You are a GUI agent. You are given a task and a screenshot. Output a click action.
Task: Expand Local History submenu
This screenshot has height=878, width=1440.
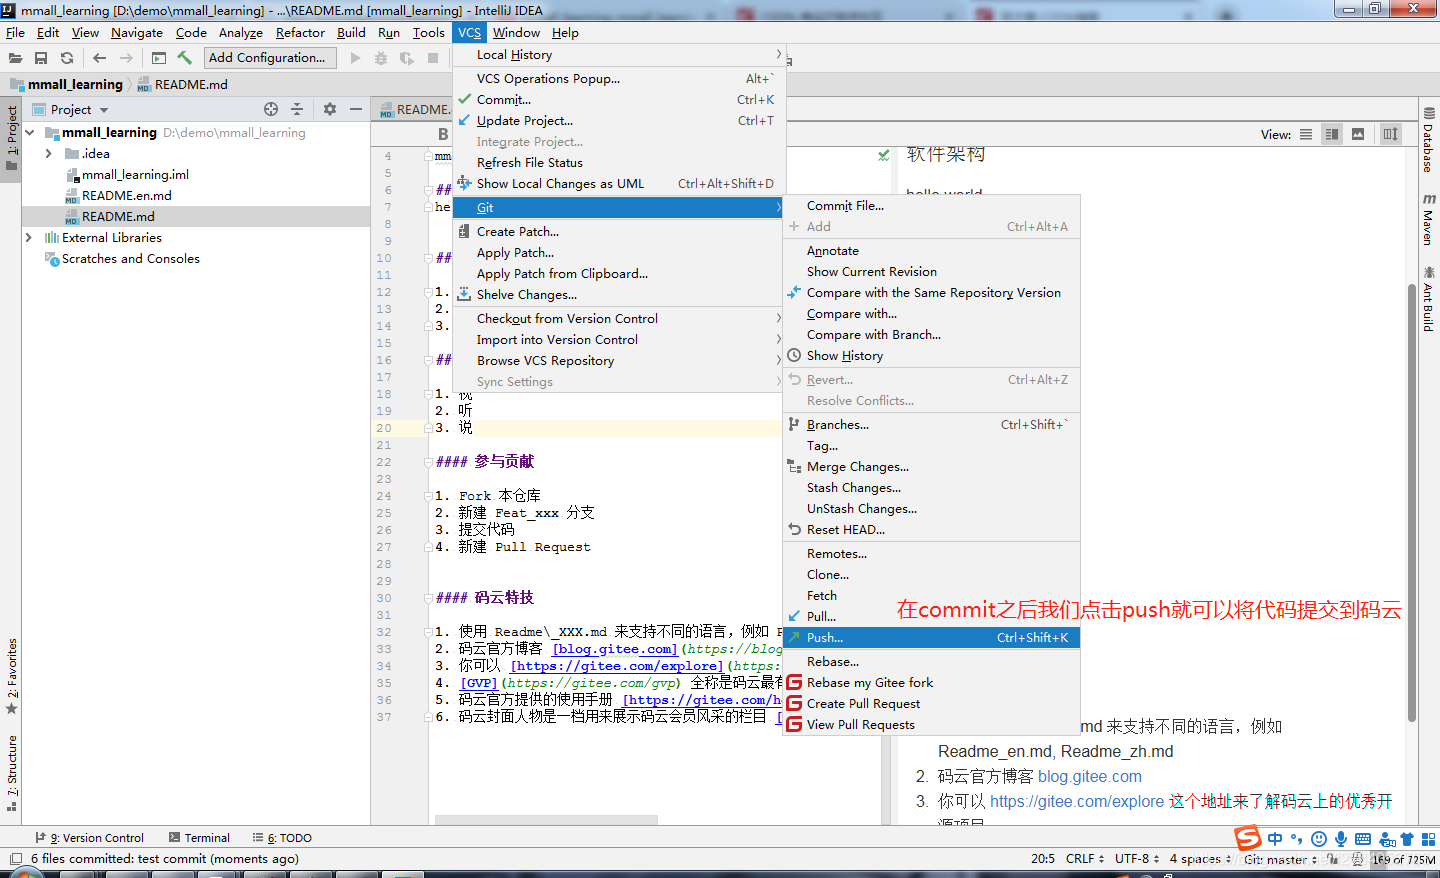coord(618,55)
